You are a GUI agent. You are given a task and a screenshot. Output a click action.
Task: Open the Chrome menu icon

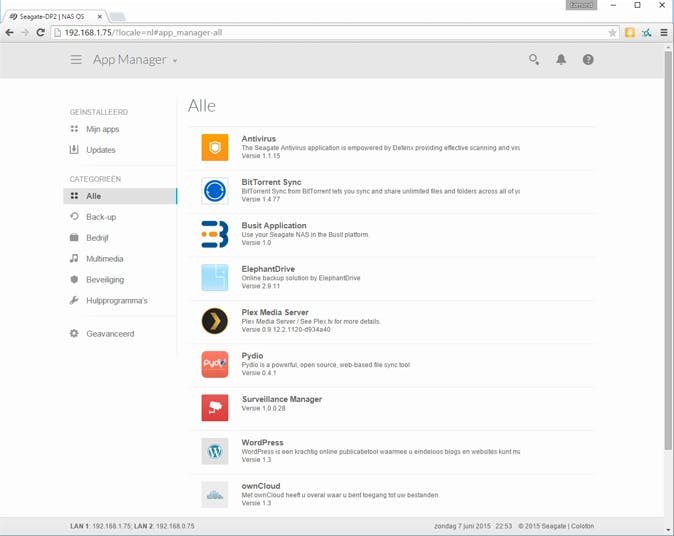(x=664, y=33)
